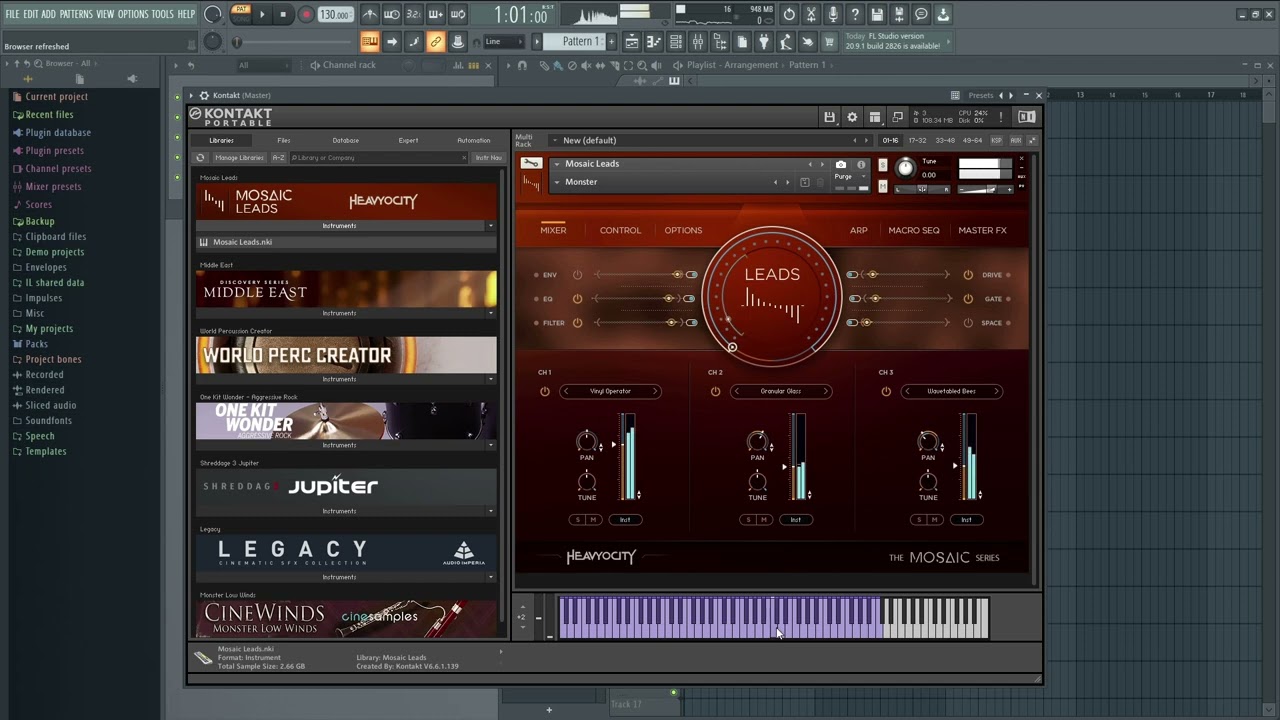Start playback with FL Studio play button
The height and width of the screenshot is (720, 1280).
tap(262, 14)
